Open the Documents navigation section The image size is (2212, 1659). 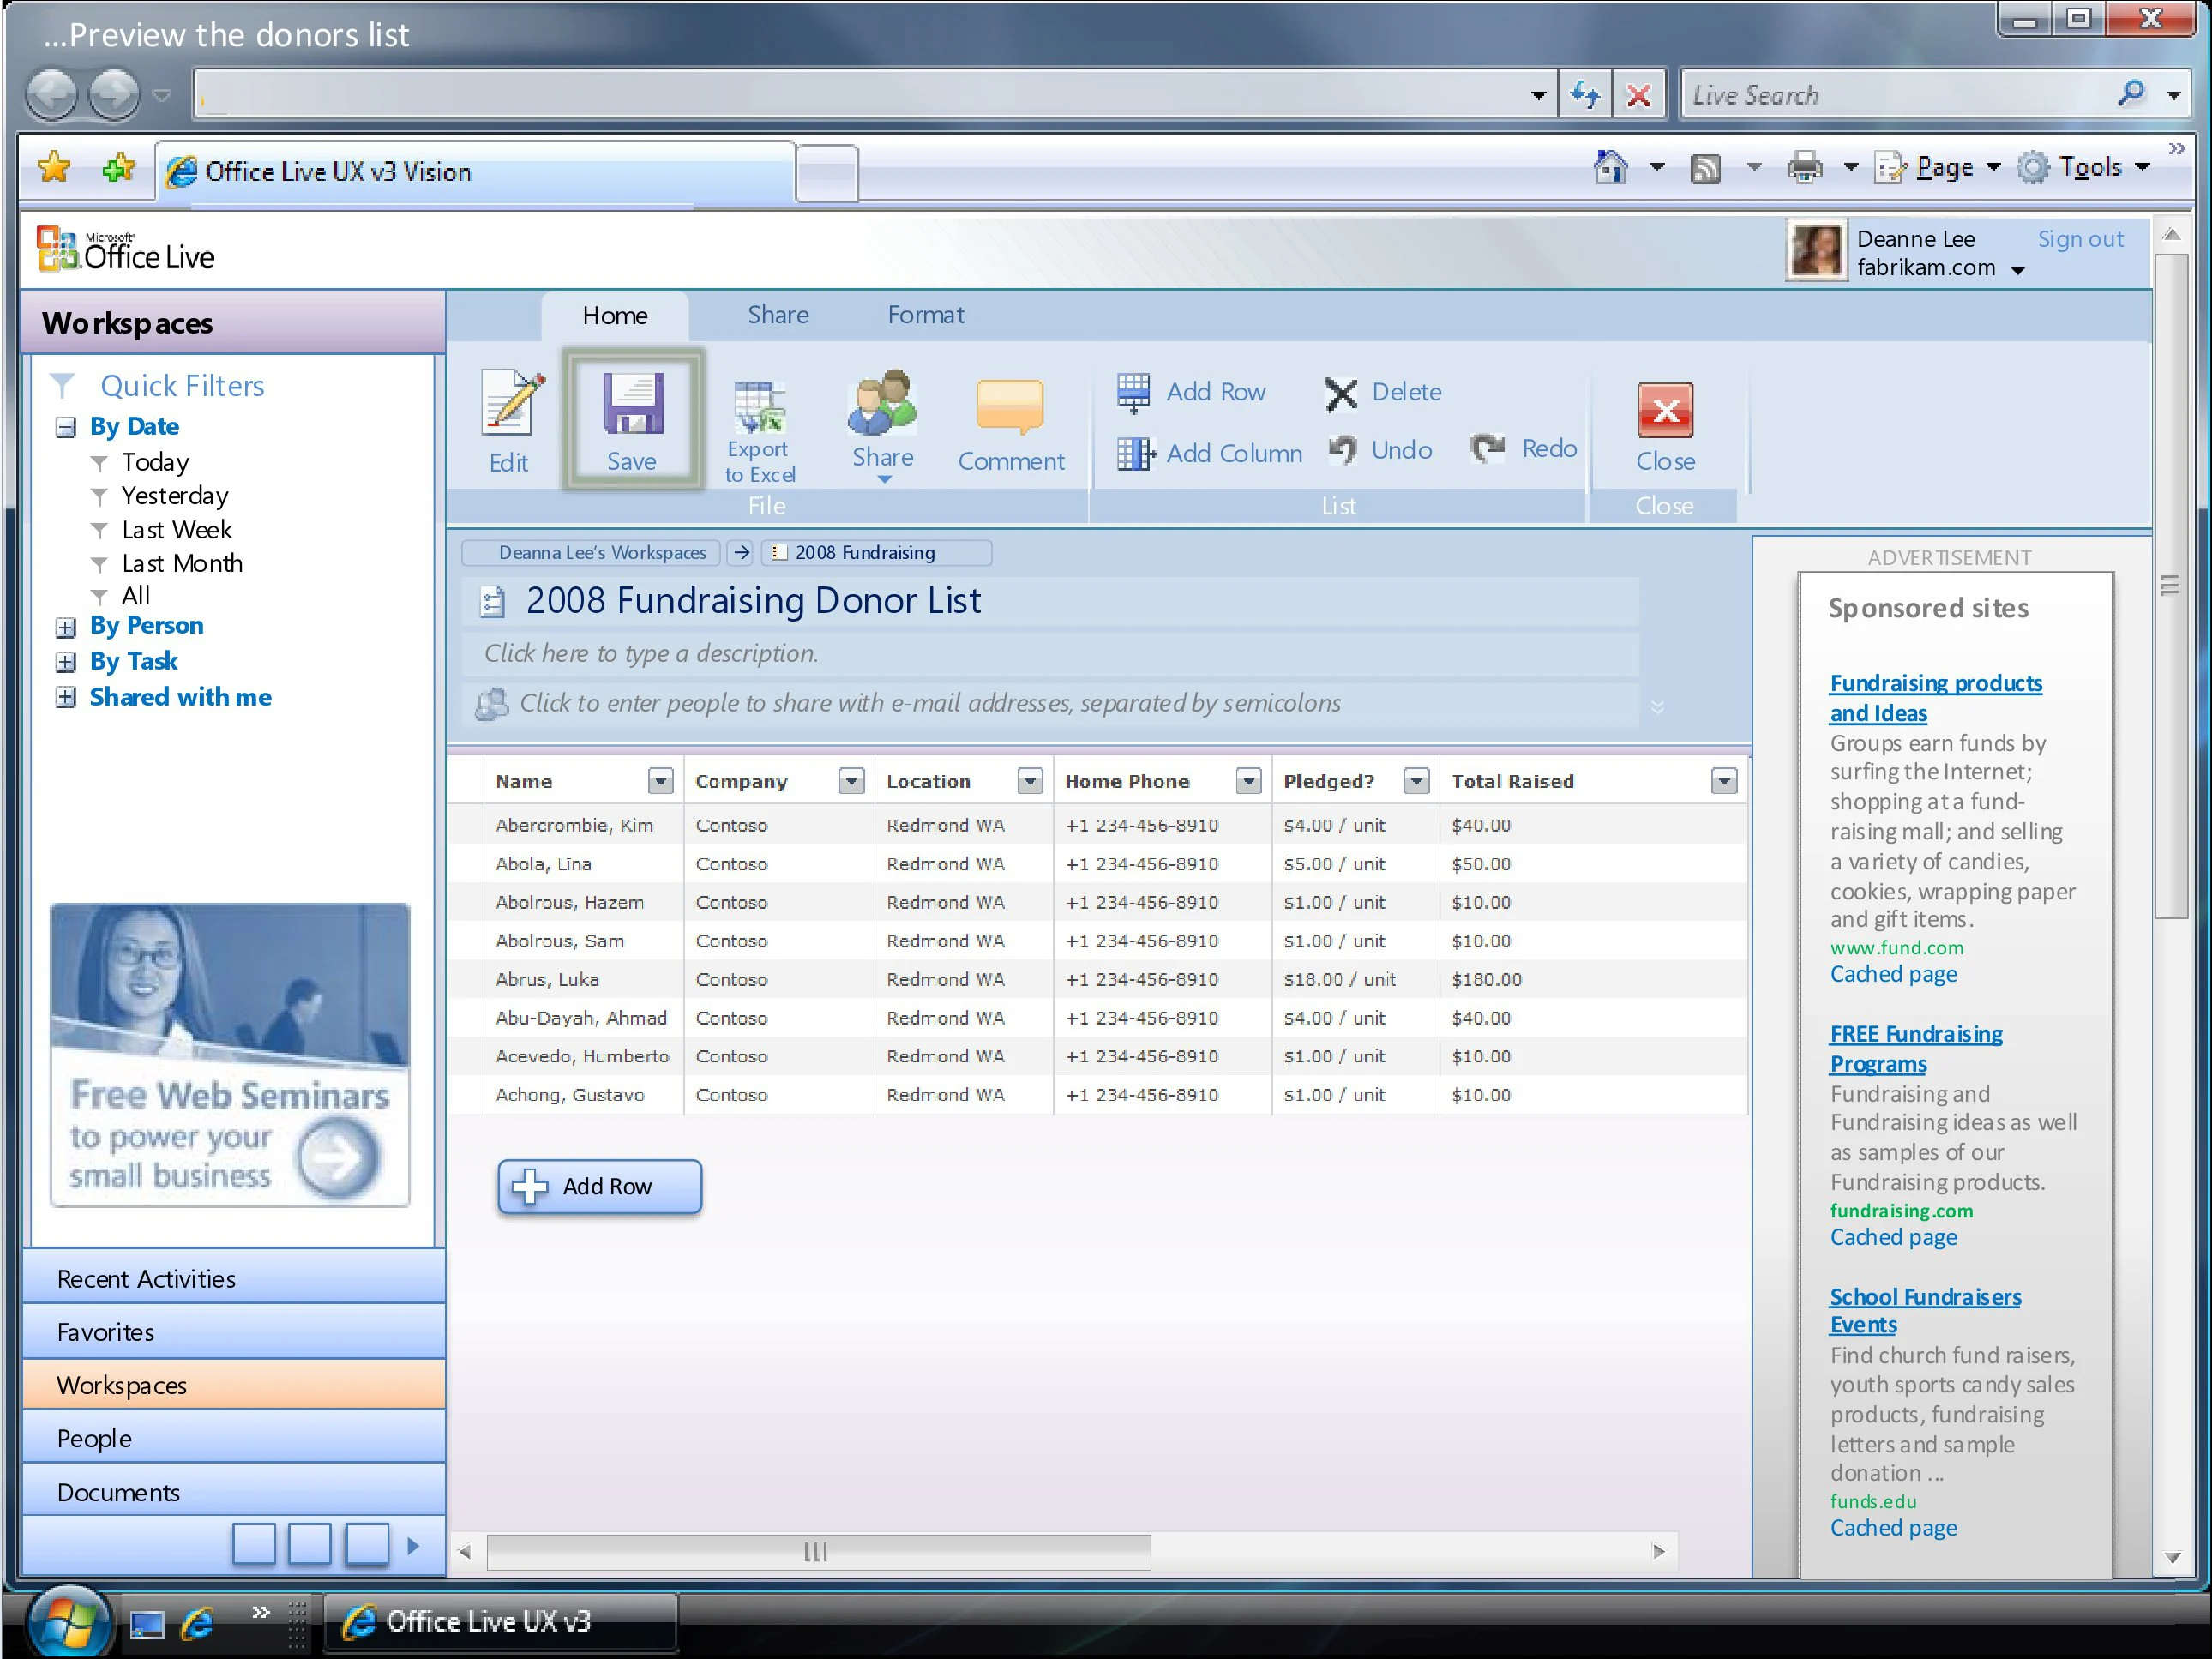pos(233,1492)
